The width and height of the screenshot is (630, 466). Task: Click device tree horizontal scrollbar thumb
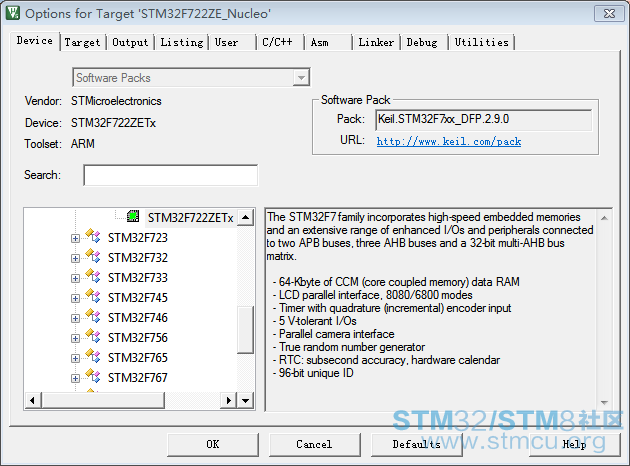pyautogui.click(x=103, y=401)
